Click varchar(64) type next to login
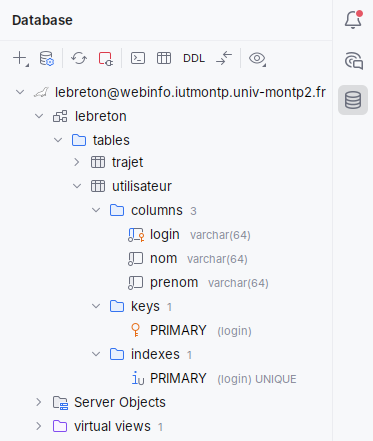This screenshot has width=373, height=441. click(220, 235)
